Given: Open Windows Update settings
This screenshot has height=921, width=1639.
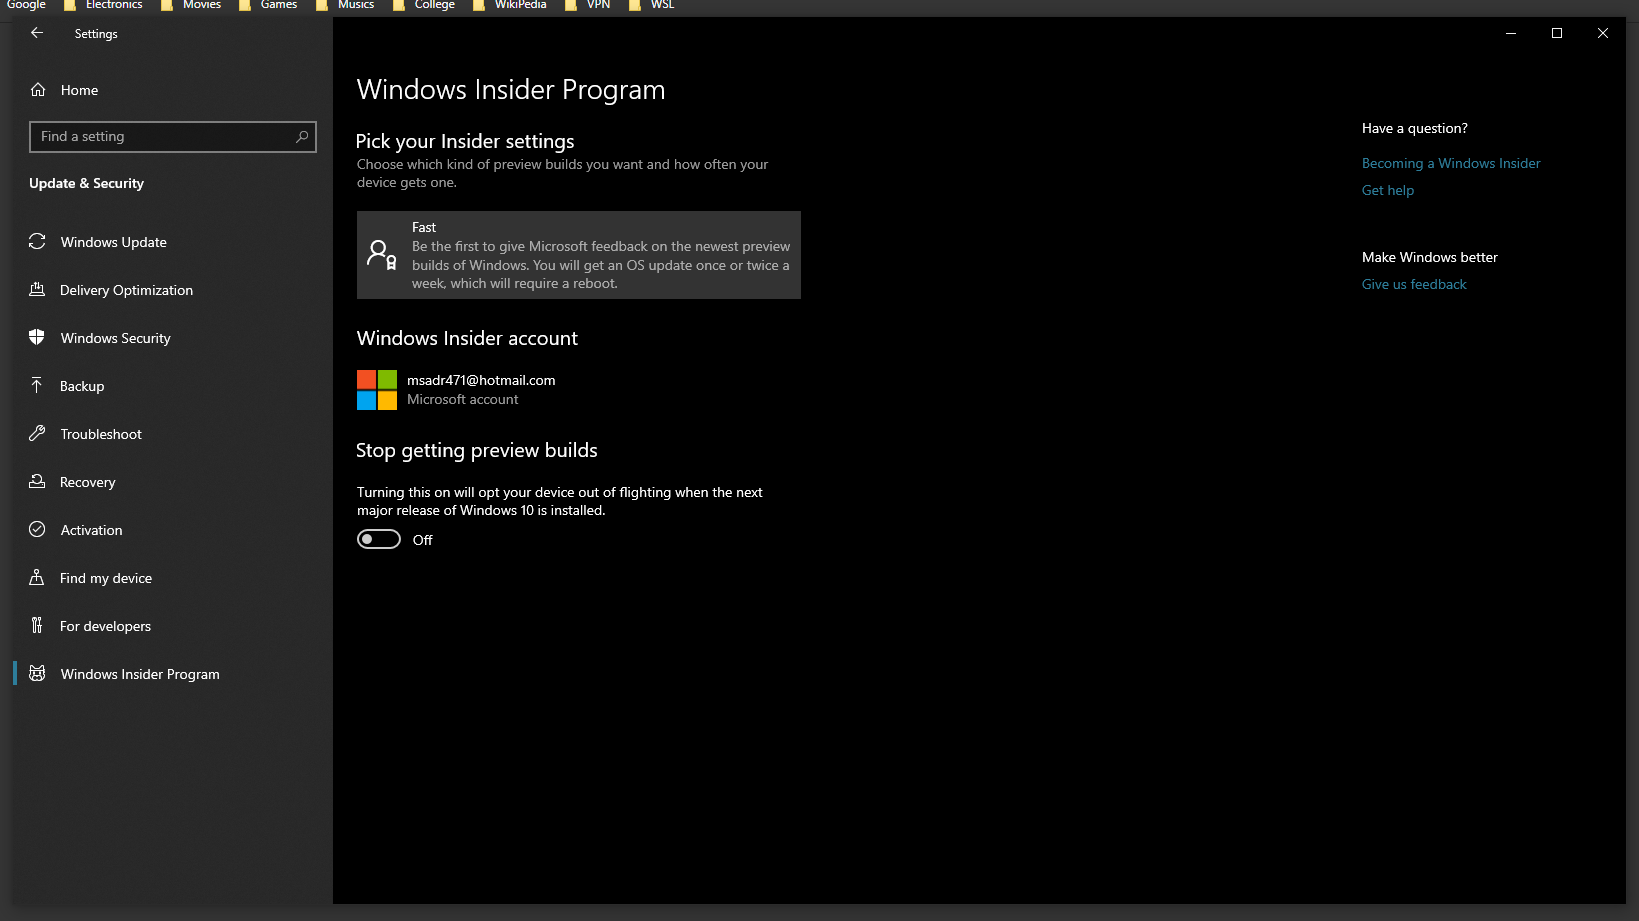Looking at the screenshot, I should click(x=113, y=242).
